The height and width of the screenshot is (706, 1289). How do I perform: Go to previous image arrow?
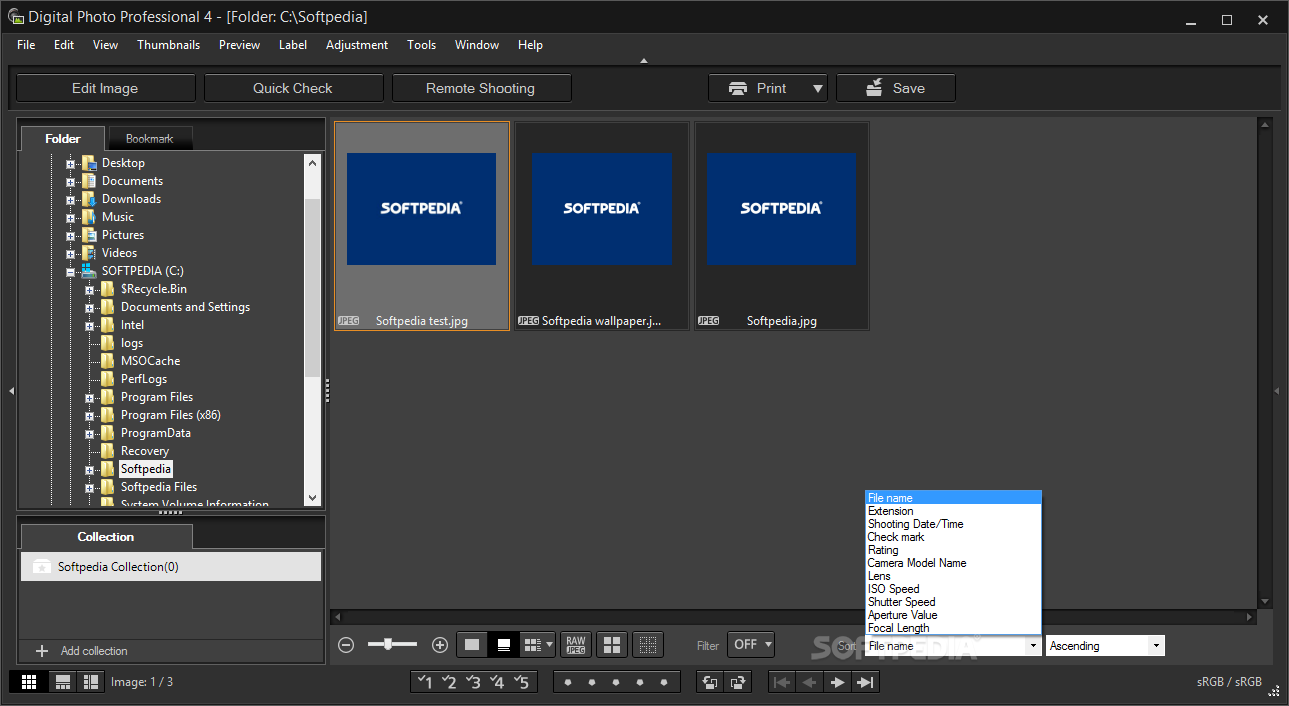pyautogui.click(x=810, y=682)
